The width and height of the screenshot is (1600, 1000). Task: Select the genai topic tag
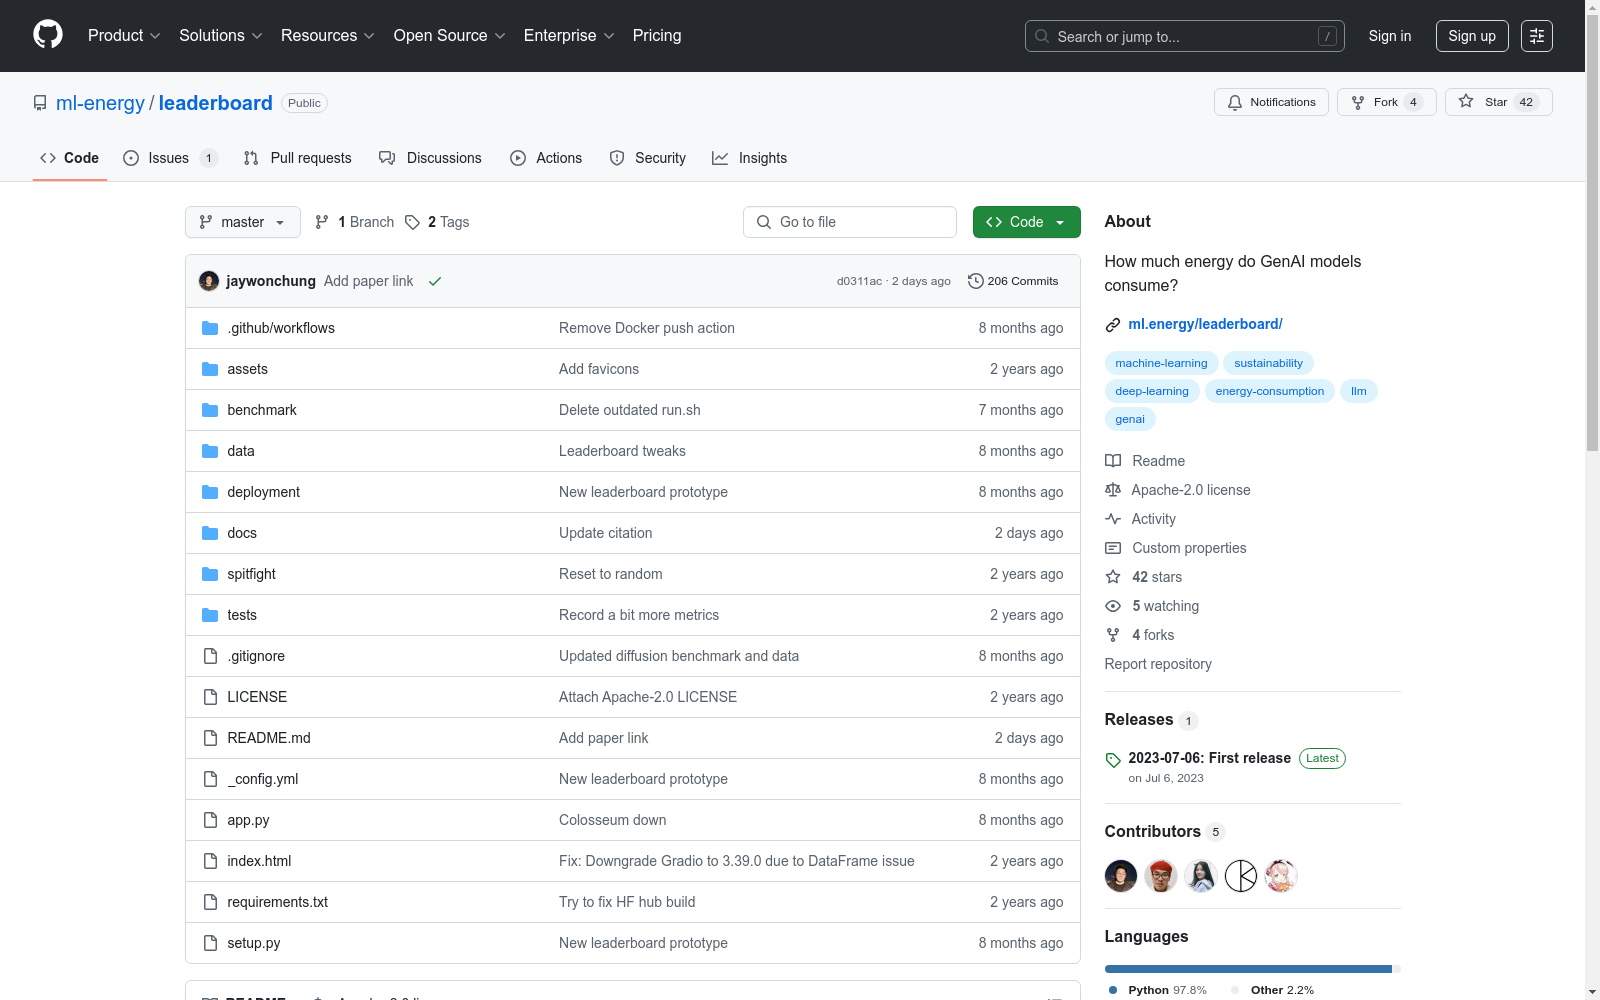click(1130, 419)
